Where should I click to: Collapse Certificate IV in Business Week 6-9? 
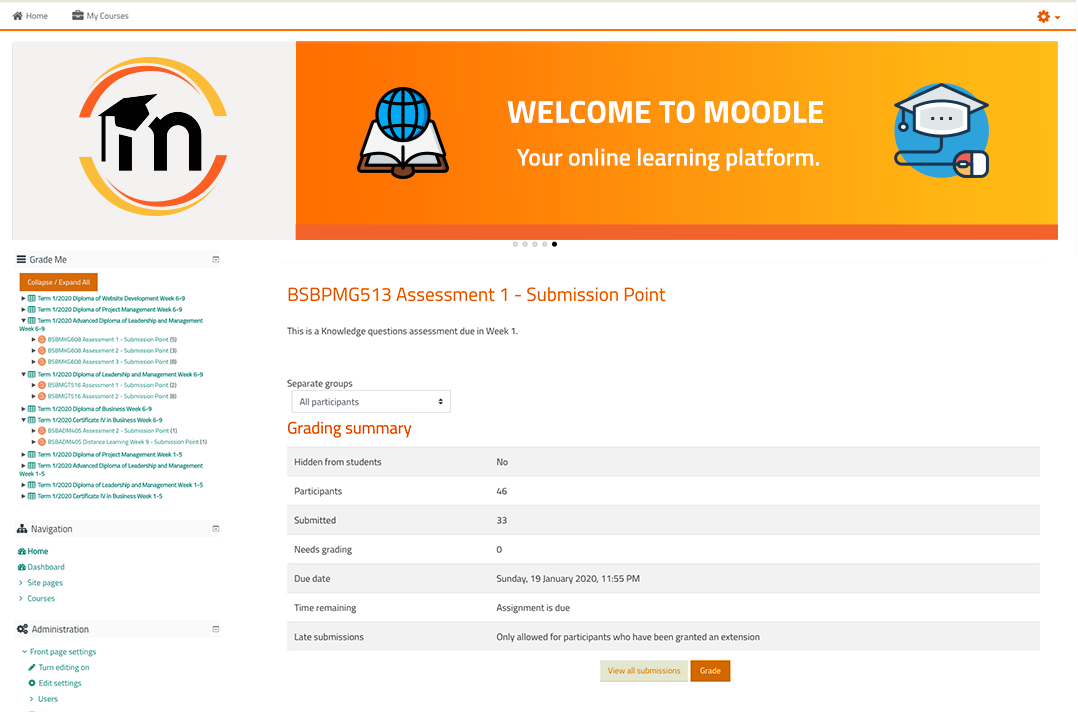click(x=23, y=419)
